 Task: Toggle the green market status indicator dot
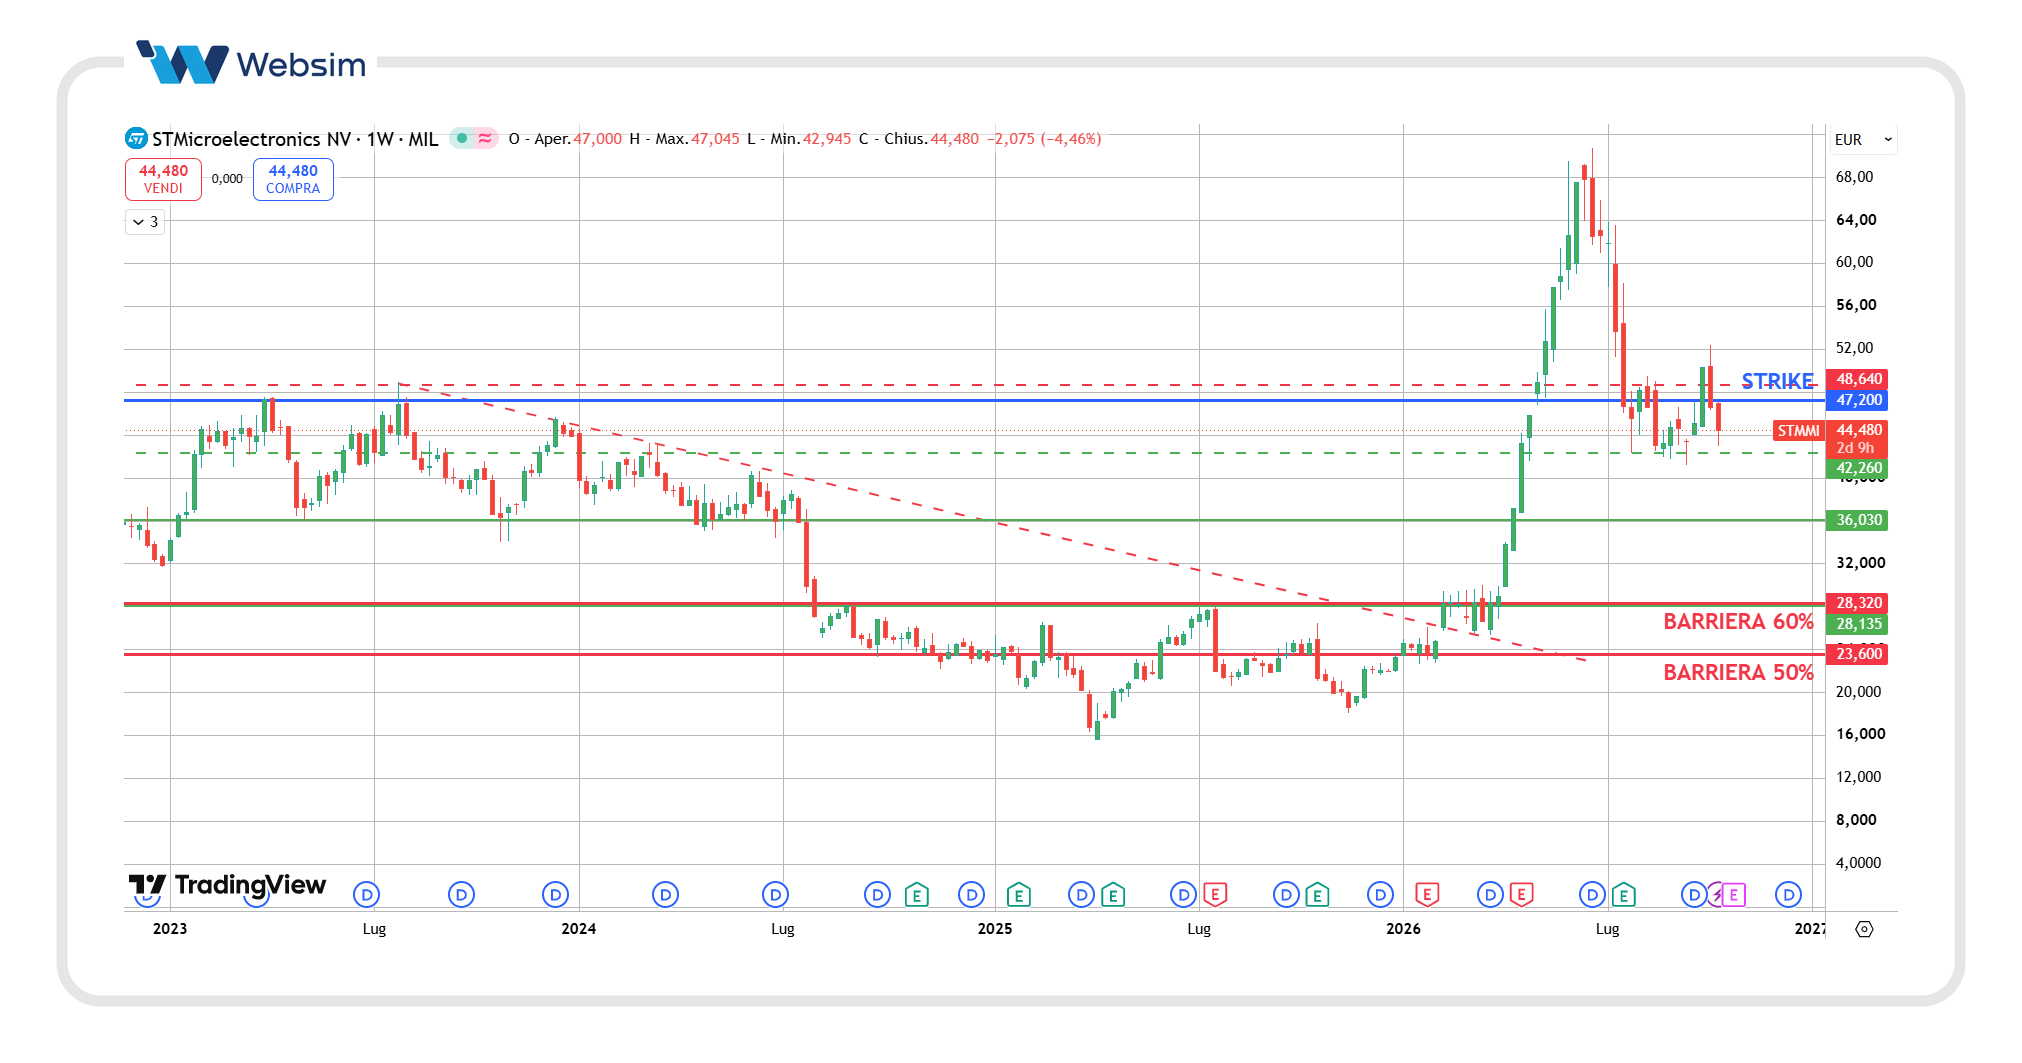coord(462,138)
